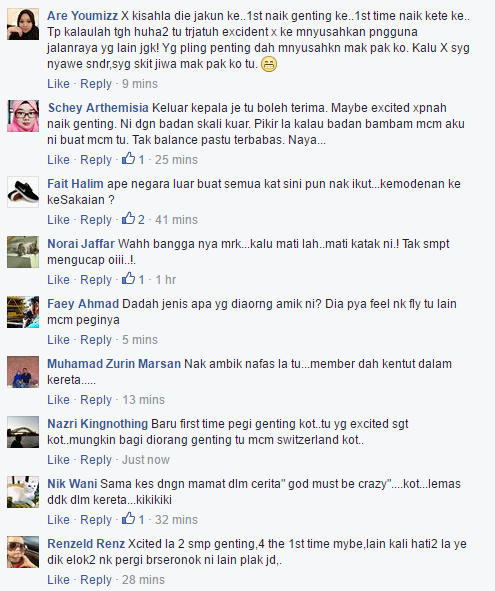Click thumbs-up icon on Fait Halim's comment
Image resolution: width=495 pixels, height=591 pixels.
tap(128, 218)
